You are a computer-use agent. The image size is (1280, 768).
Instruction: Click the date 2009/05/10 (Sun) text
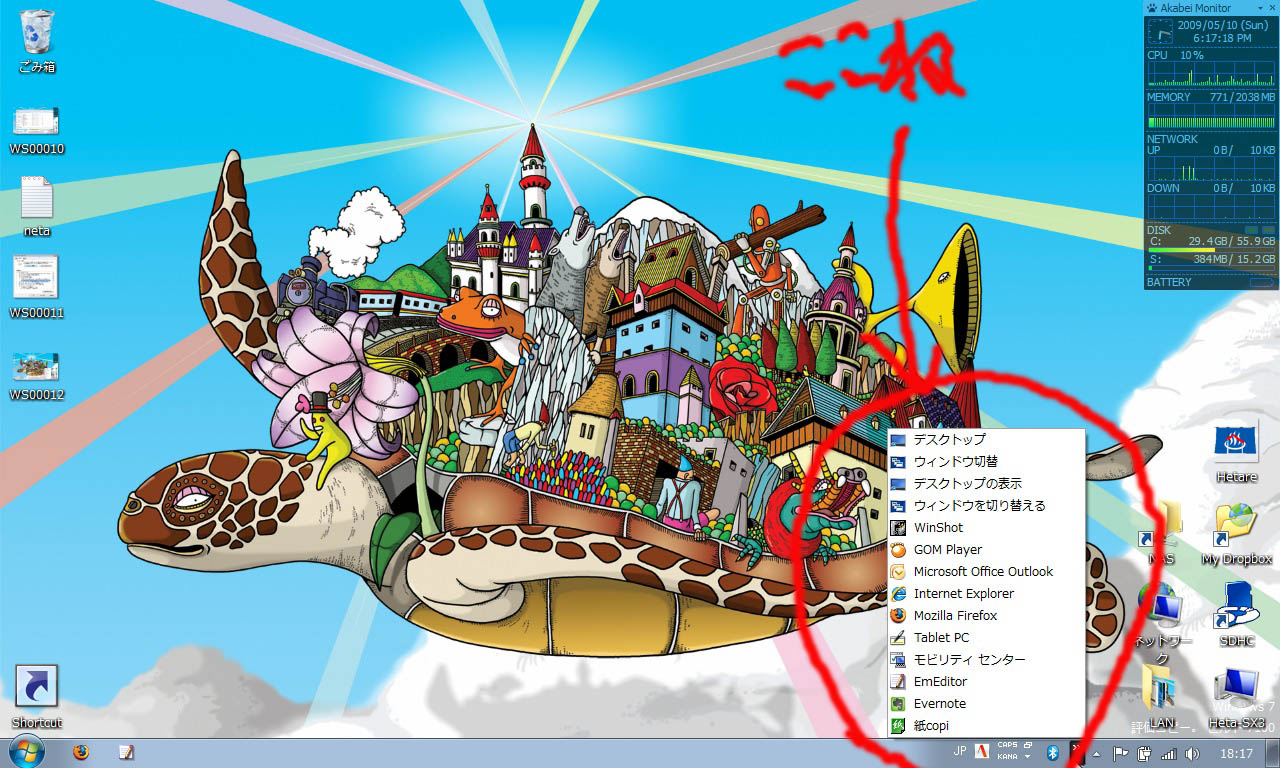tap(1225, 24)
